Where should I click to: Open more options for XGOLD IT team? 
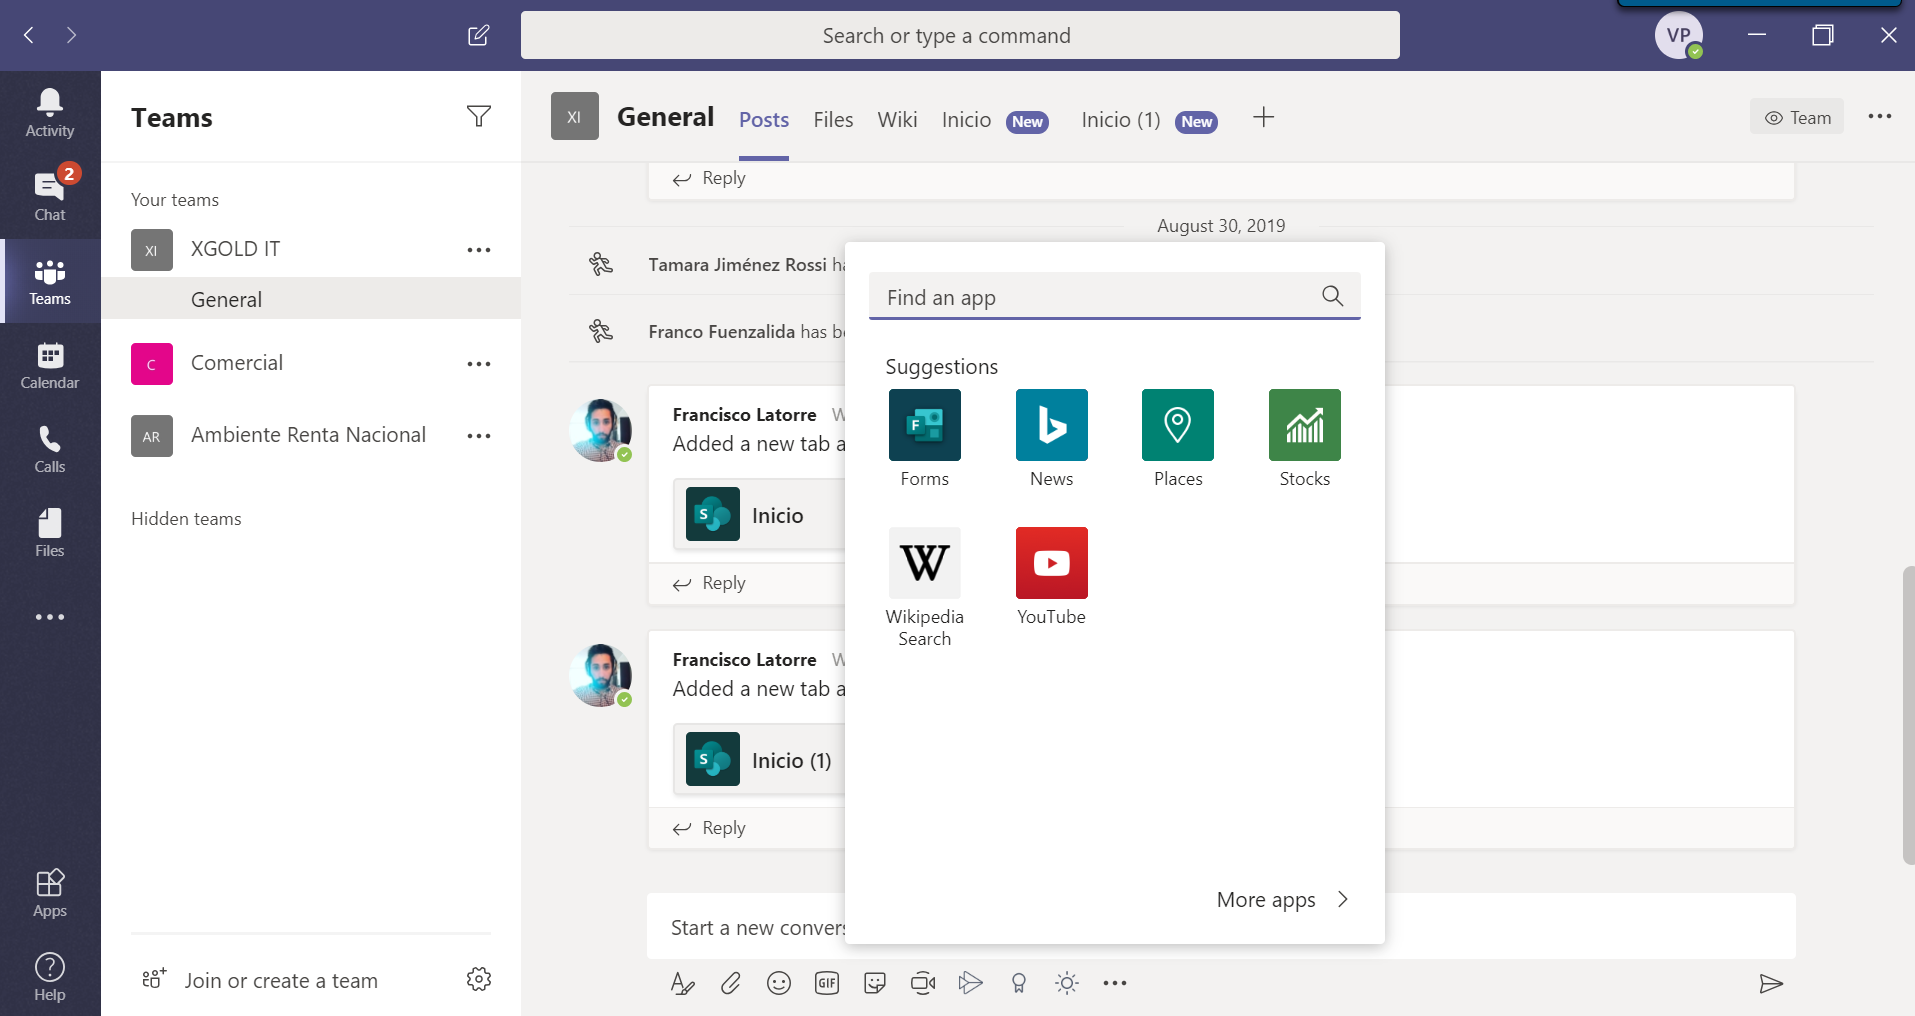(x=479, y=250)
